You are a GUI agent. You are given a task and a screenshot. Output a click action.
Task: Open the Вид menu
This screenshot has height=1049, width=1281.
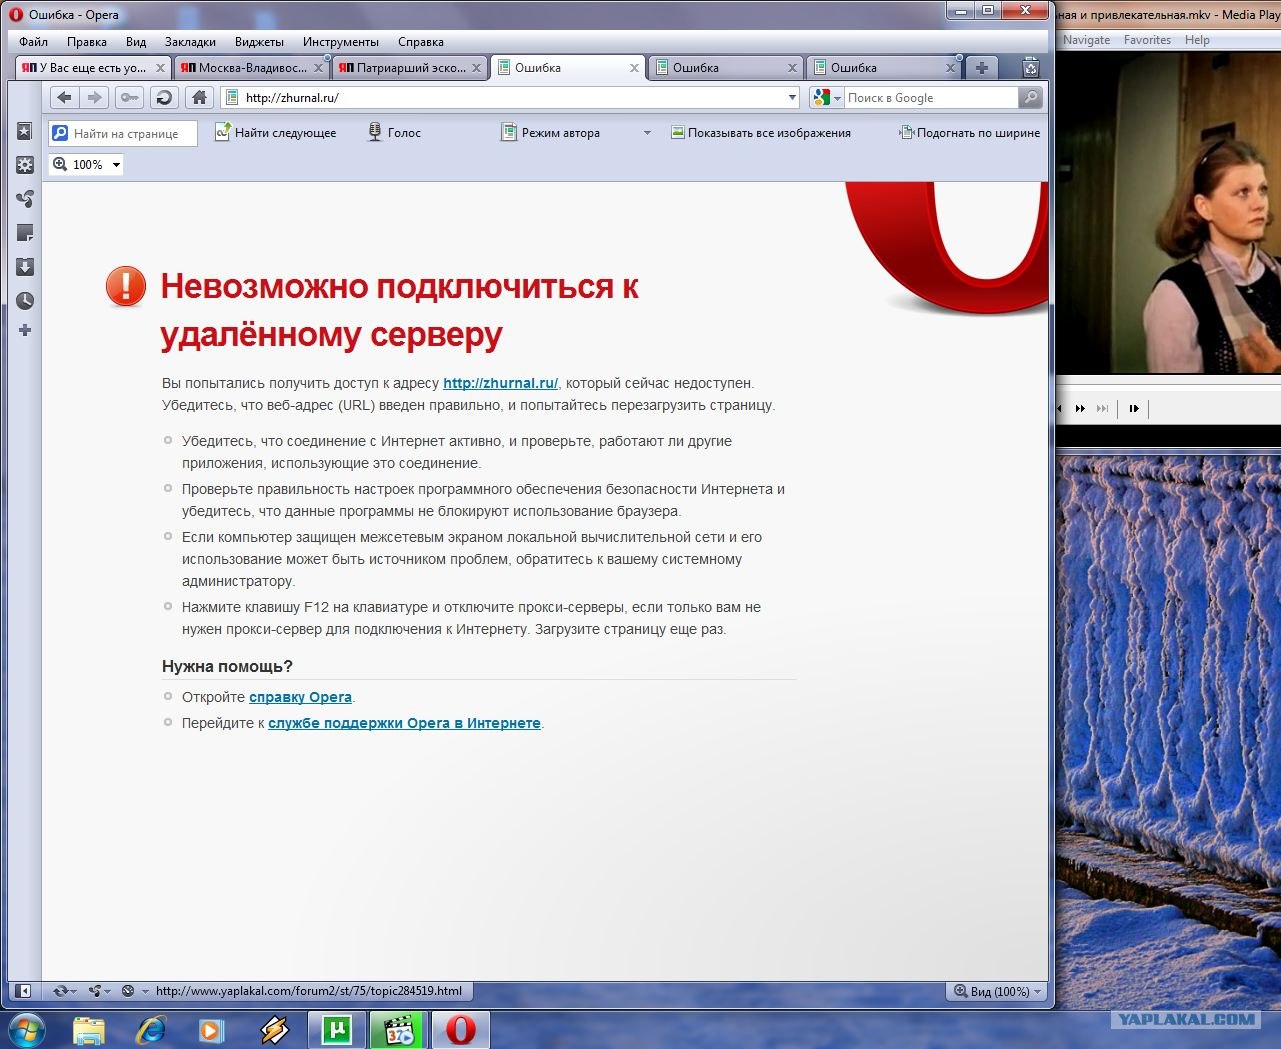(136, 42)
